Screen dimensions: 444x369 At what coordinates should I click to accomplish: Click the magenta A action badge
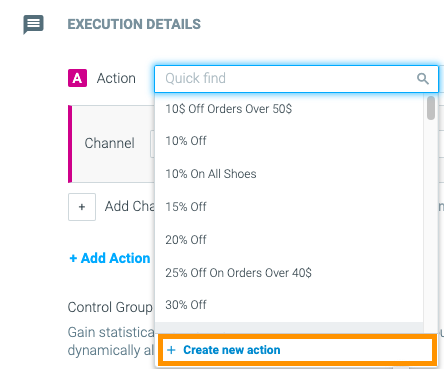pyautogui.click(x=77, y=78)
